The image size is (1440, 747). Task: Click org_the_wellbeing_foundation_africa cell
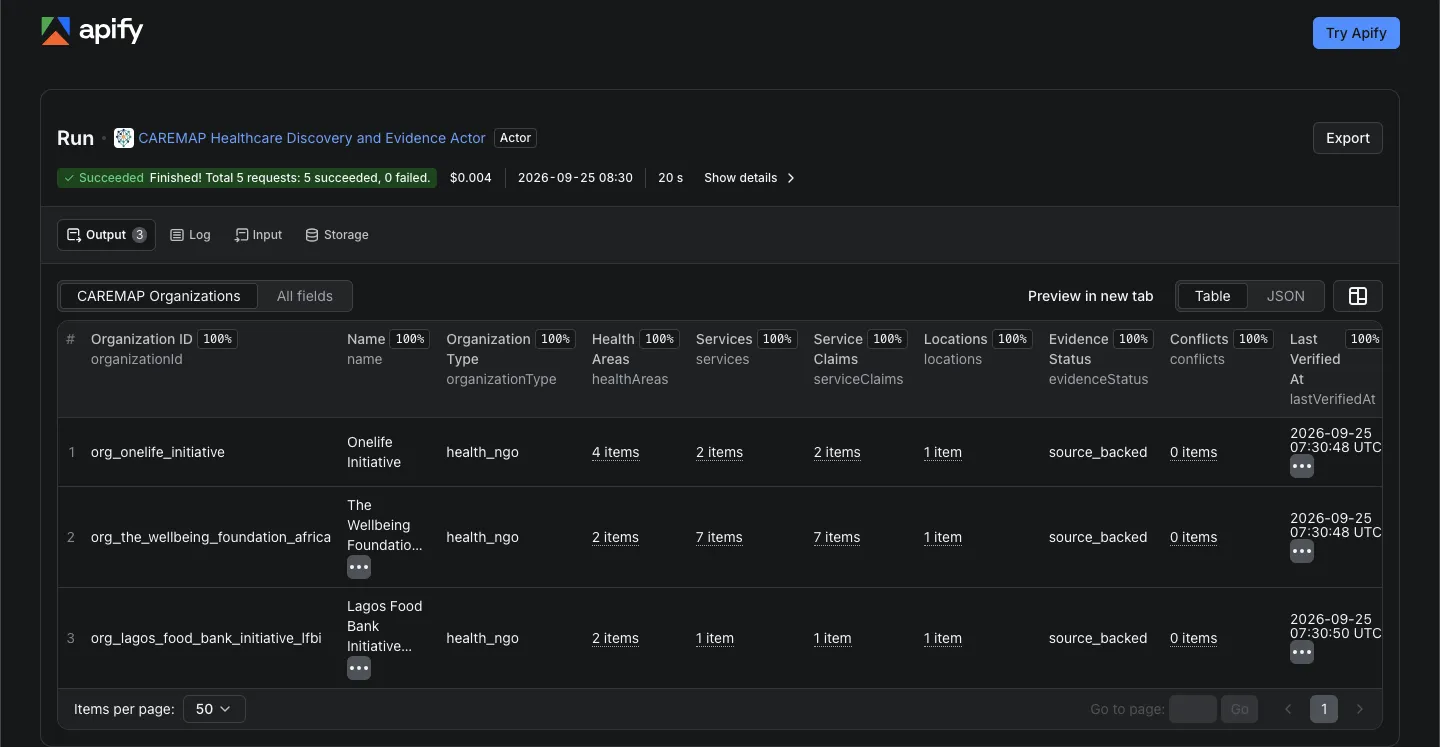[x=211, y=537]
